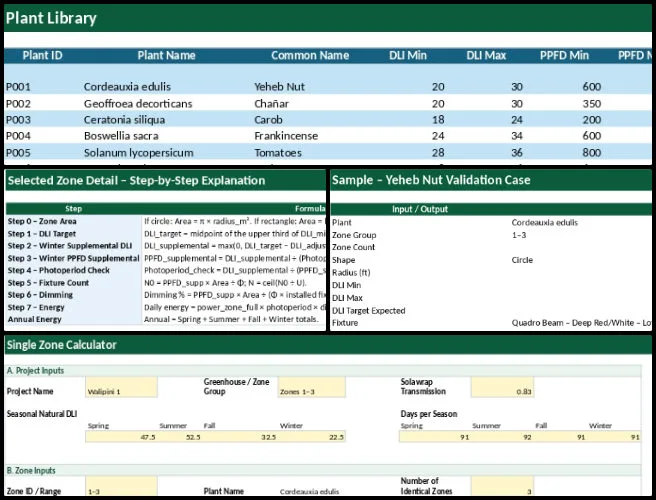This screenshot has width=656, height=500.
Task: Click the Number of Identical Zones field
Action: (x=502, y=487)
